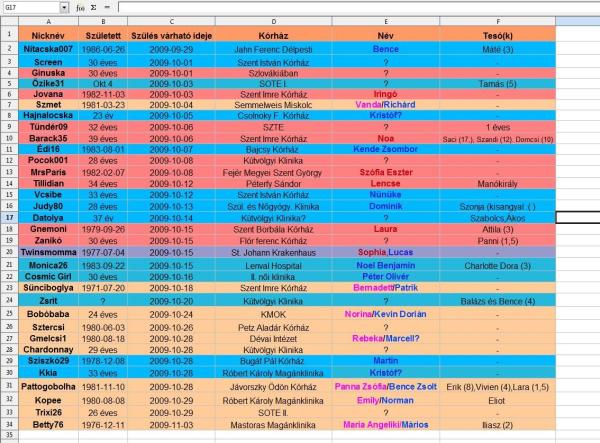Select row 31 header
Image resolution: width=600 pixels, height=443 pixels.
pos(7,385)
